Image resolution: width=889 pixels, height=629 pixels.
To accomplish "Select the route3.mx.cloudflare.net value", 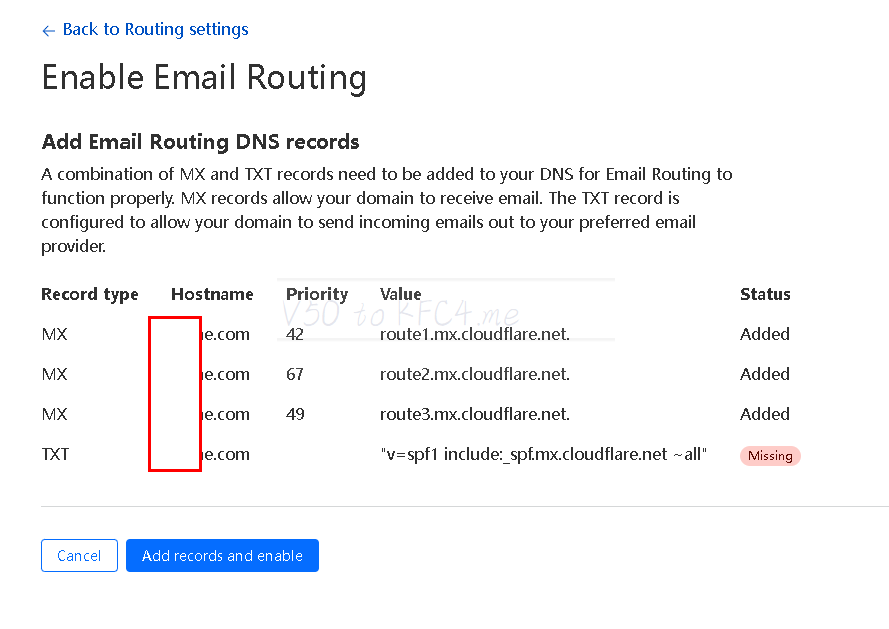I will click(x=474, y=414).
